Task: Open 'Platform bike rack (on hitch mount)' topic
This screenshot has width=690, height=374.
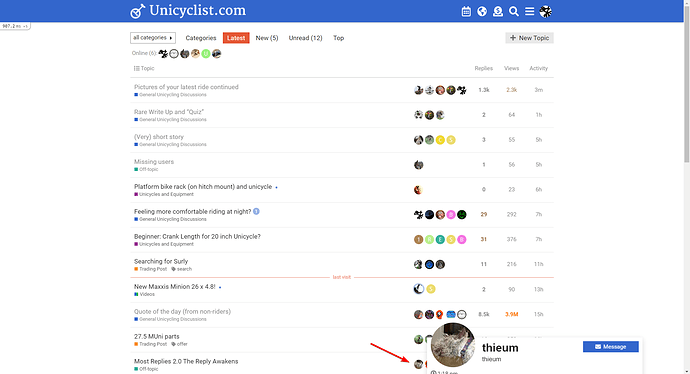Action: (x=203, y=187)
